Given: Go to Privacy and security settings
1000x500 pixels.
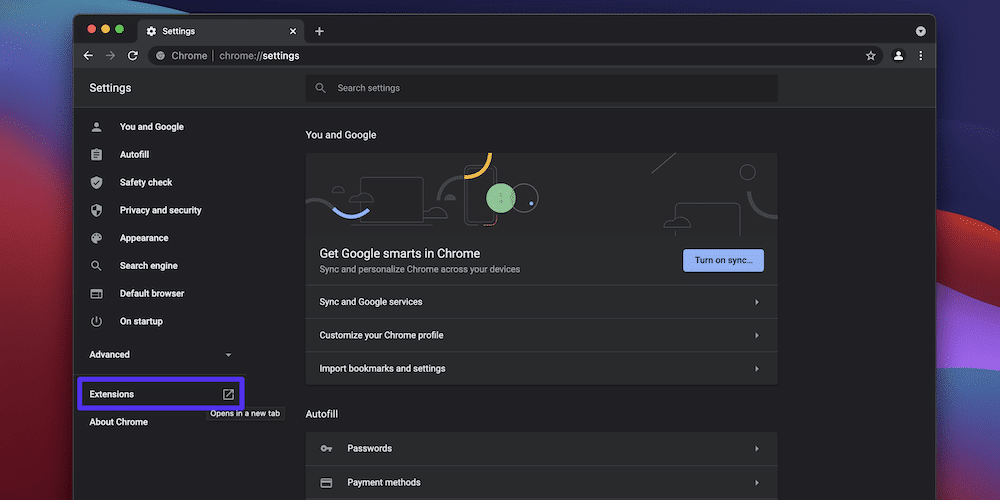Looking at the screenshot, I should tap(161, 210).
